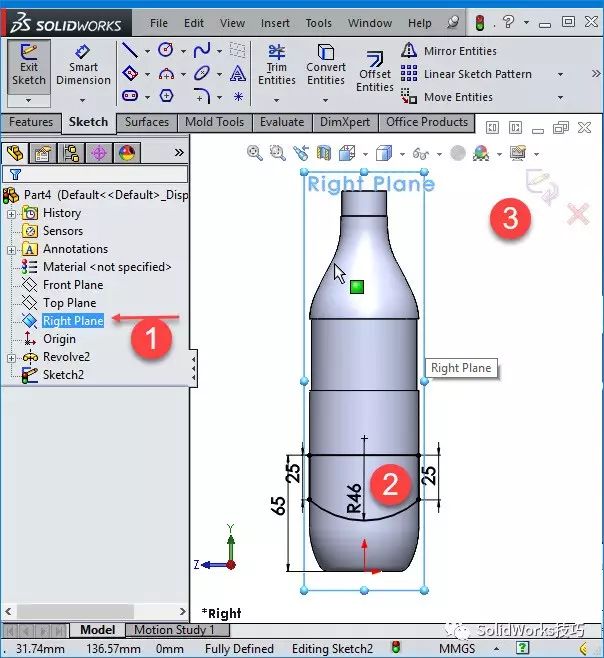The image size is (604, 658).
Task: Open the Convert Entities dropdown arrow
Action: tap(325, 100)
